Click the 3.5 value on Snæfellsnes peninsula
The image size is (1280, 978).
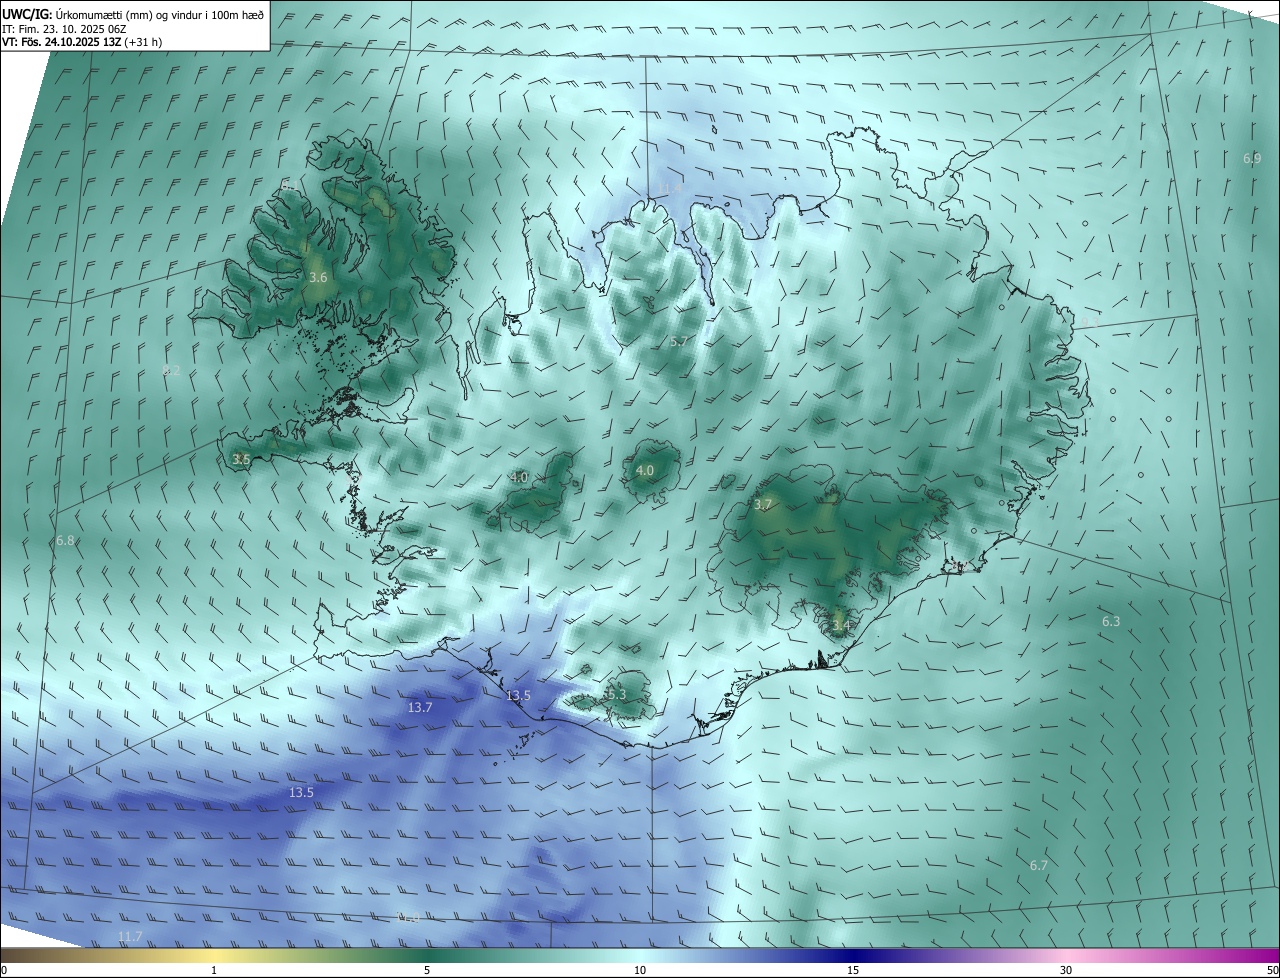pos(241,459)
